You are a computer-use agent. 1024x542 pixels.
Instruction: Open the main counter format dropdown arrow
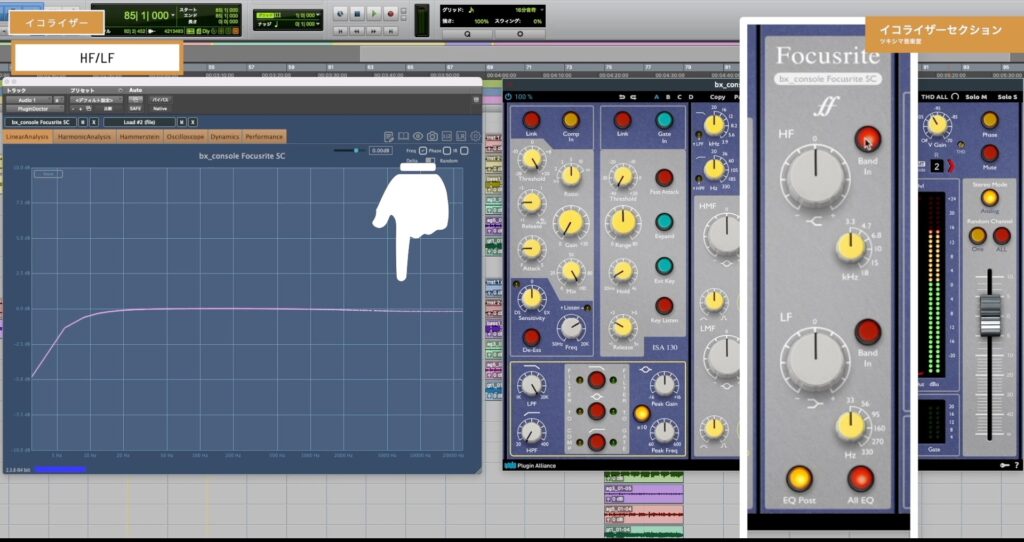(172, 15)
